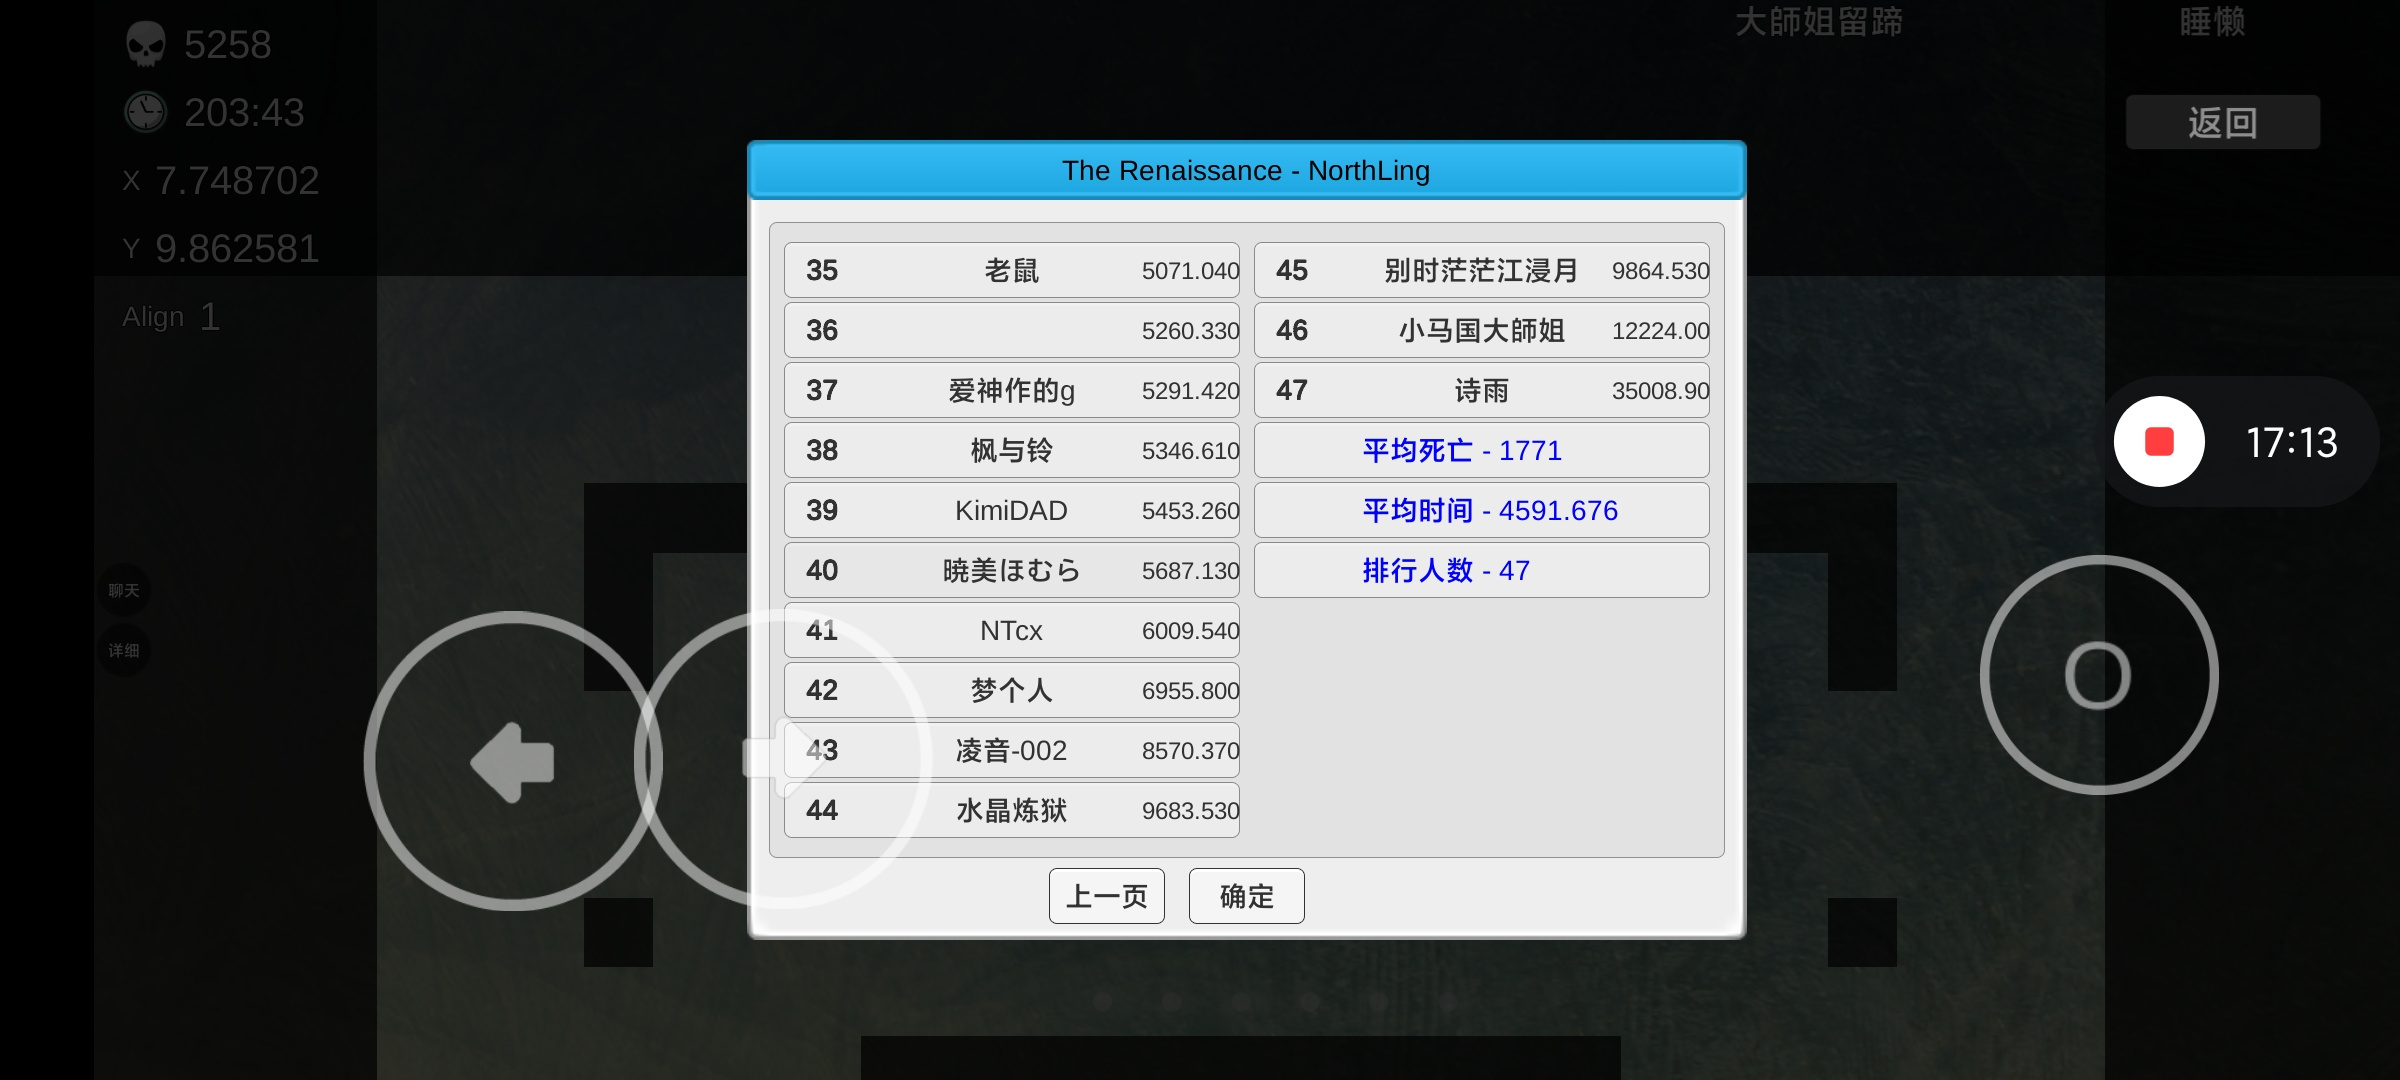Select rank 40 row 暁美ほむら

1011,570
